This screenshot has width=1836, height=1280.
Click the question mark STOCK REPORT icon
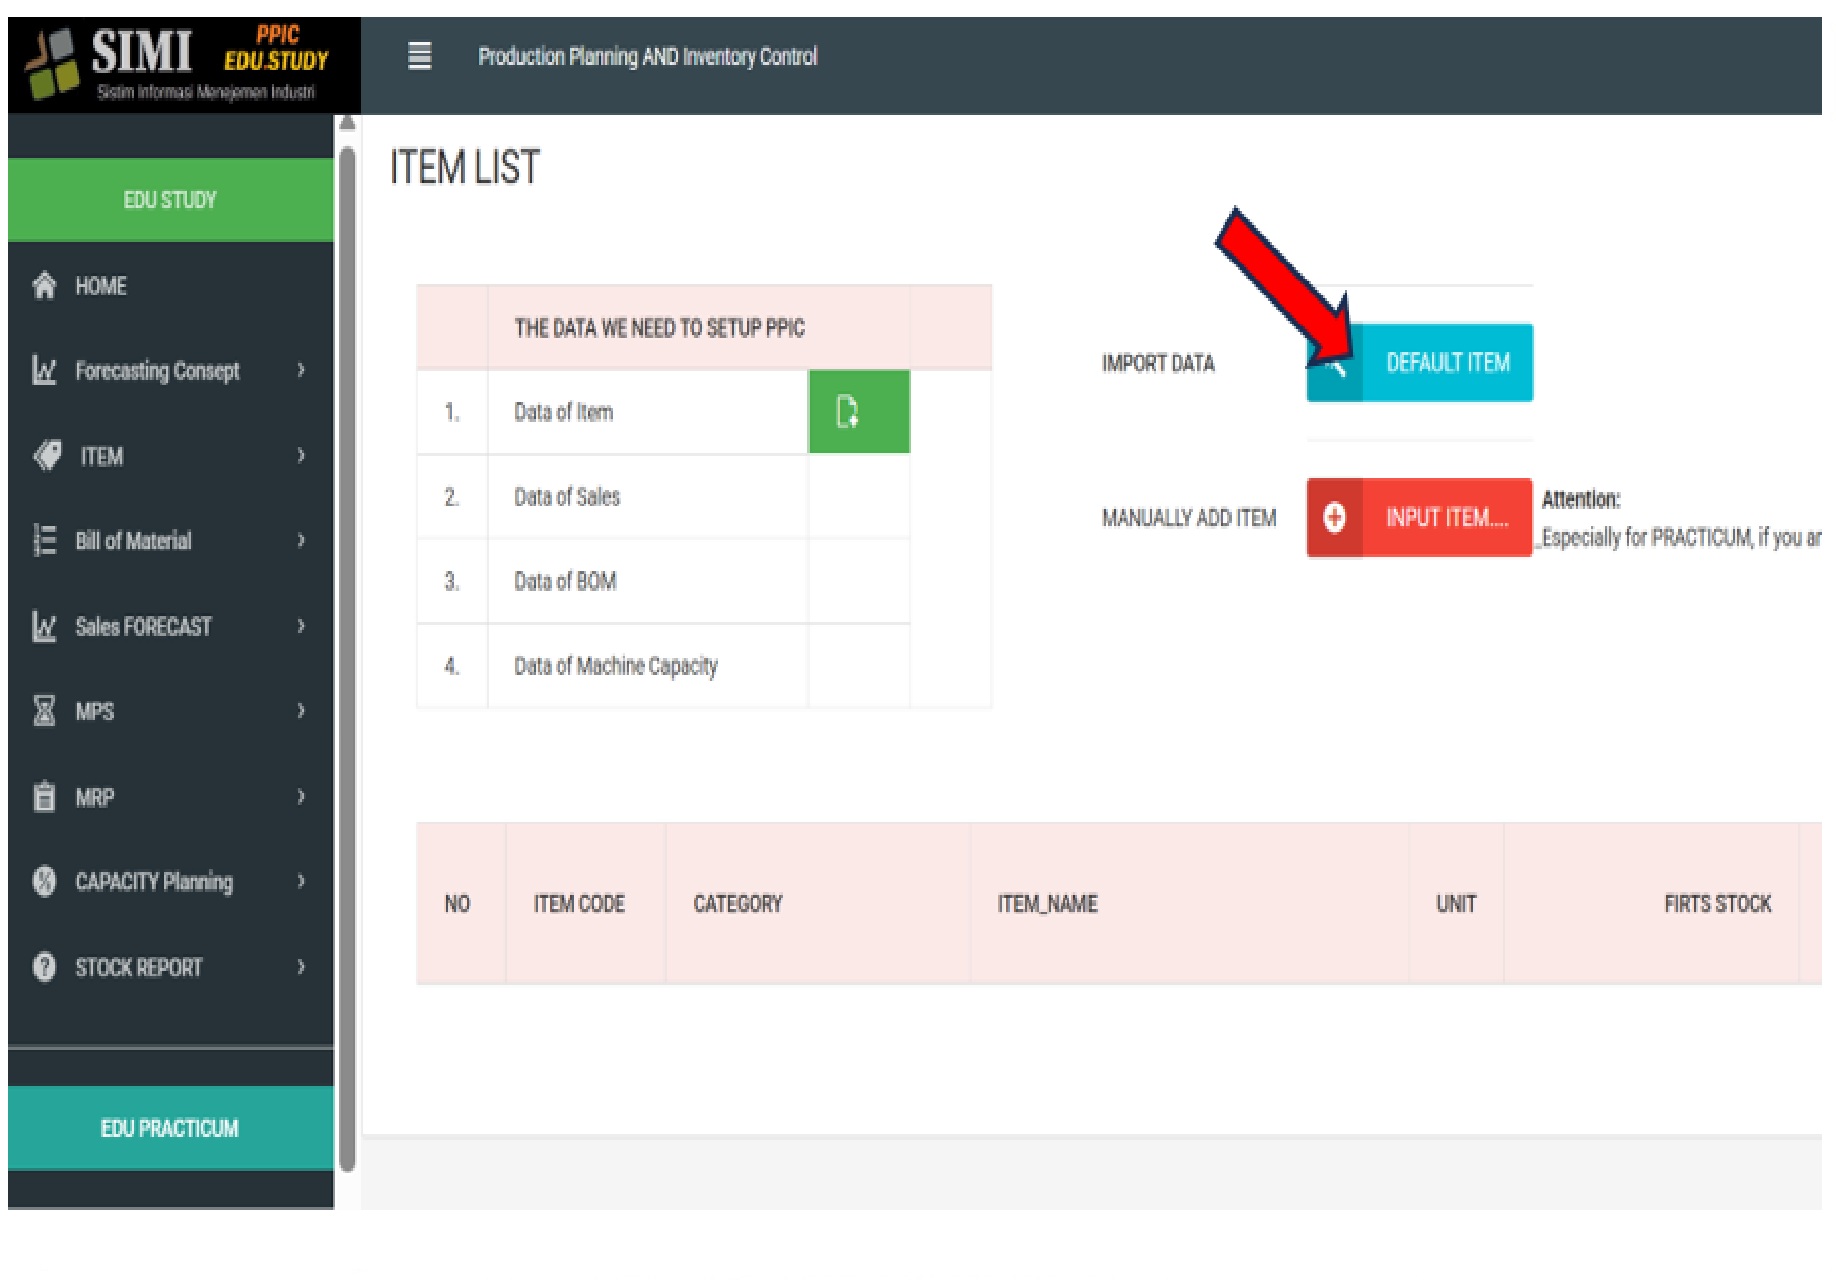[45, 967]
